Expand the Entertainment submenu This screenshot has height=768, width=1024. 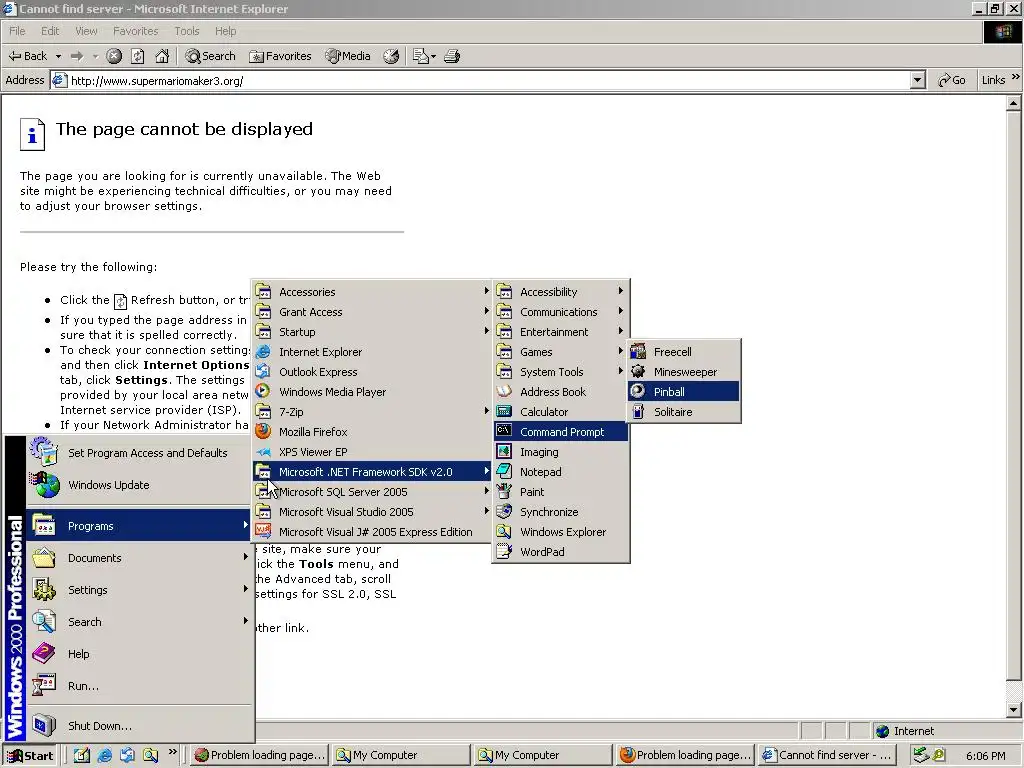pos(561,332)
